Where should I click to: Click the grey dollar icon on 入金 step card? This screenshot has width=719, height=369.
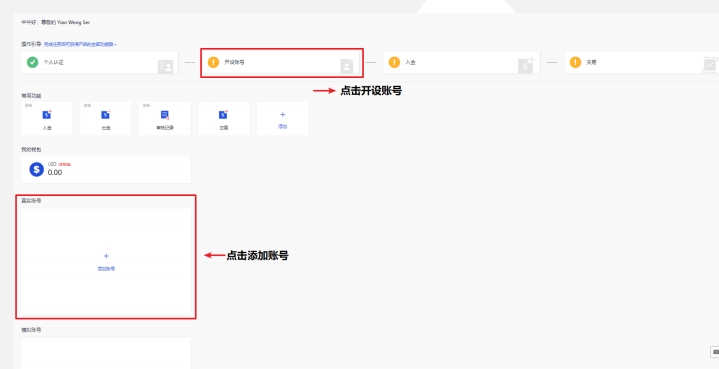(526, 65)
